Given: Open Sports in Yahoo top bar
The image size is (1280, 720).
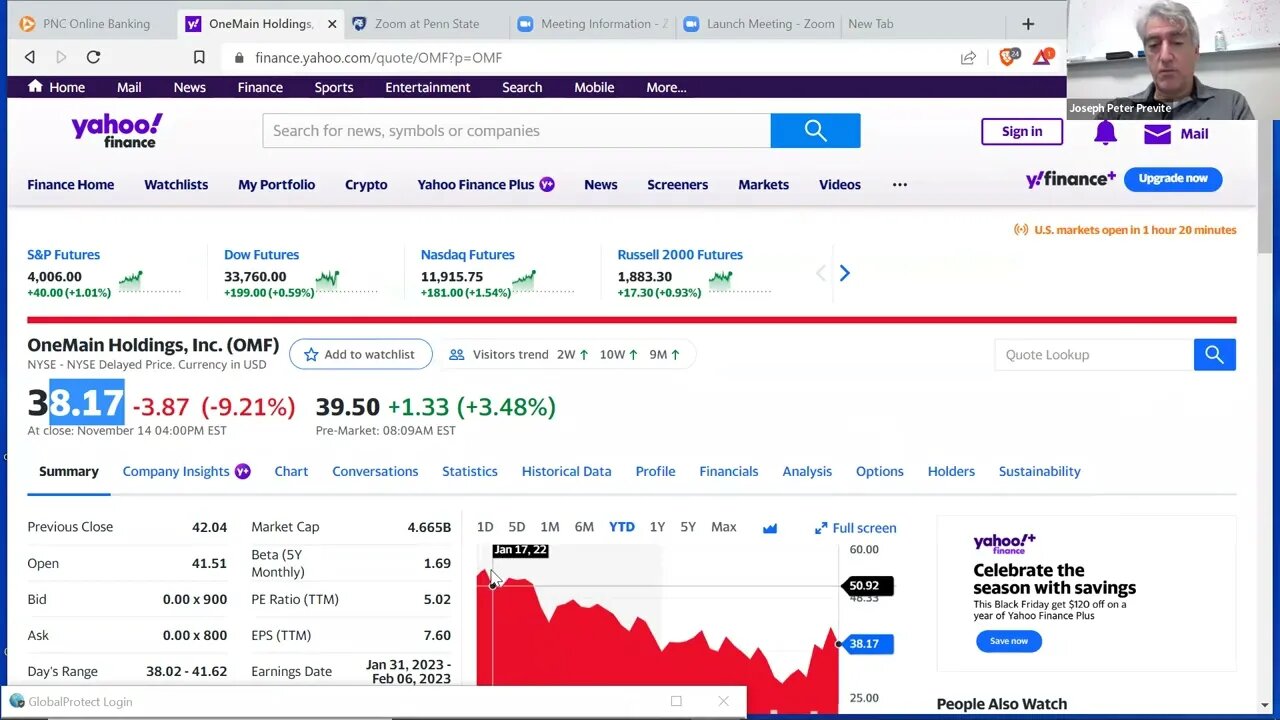Looking at the screenshot, I should (x=334, y=87).
